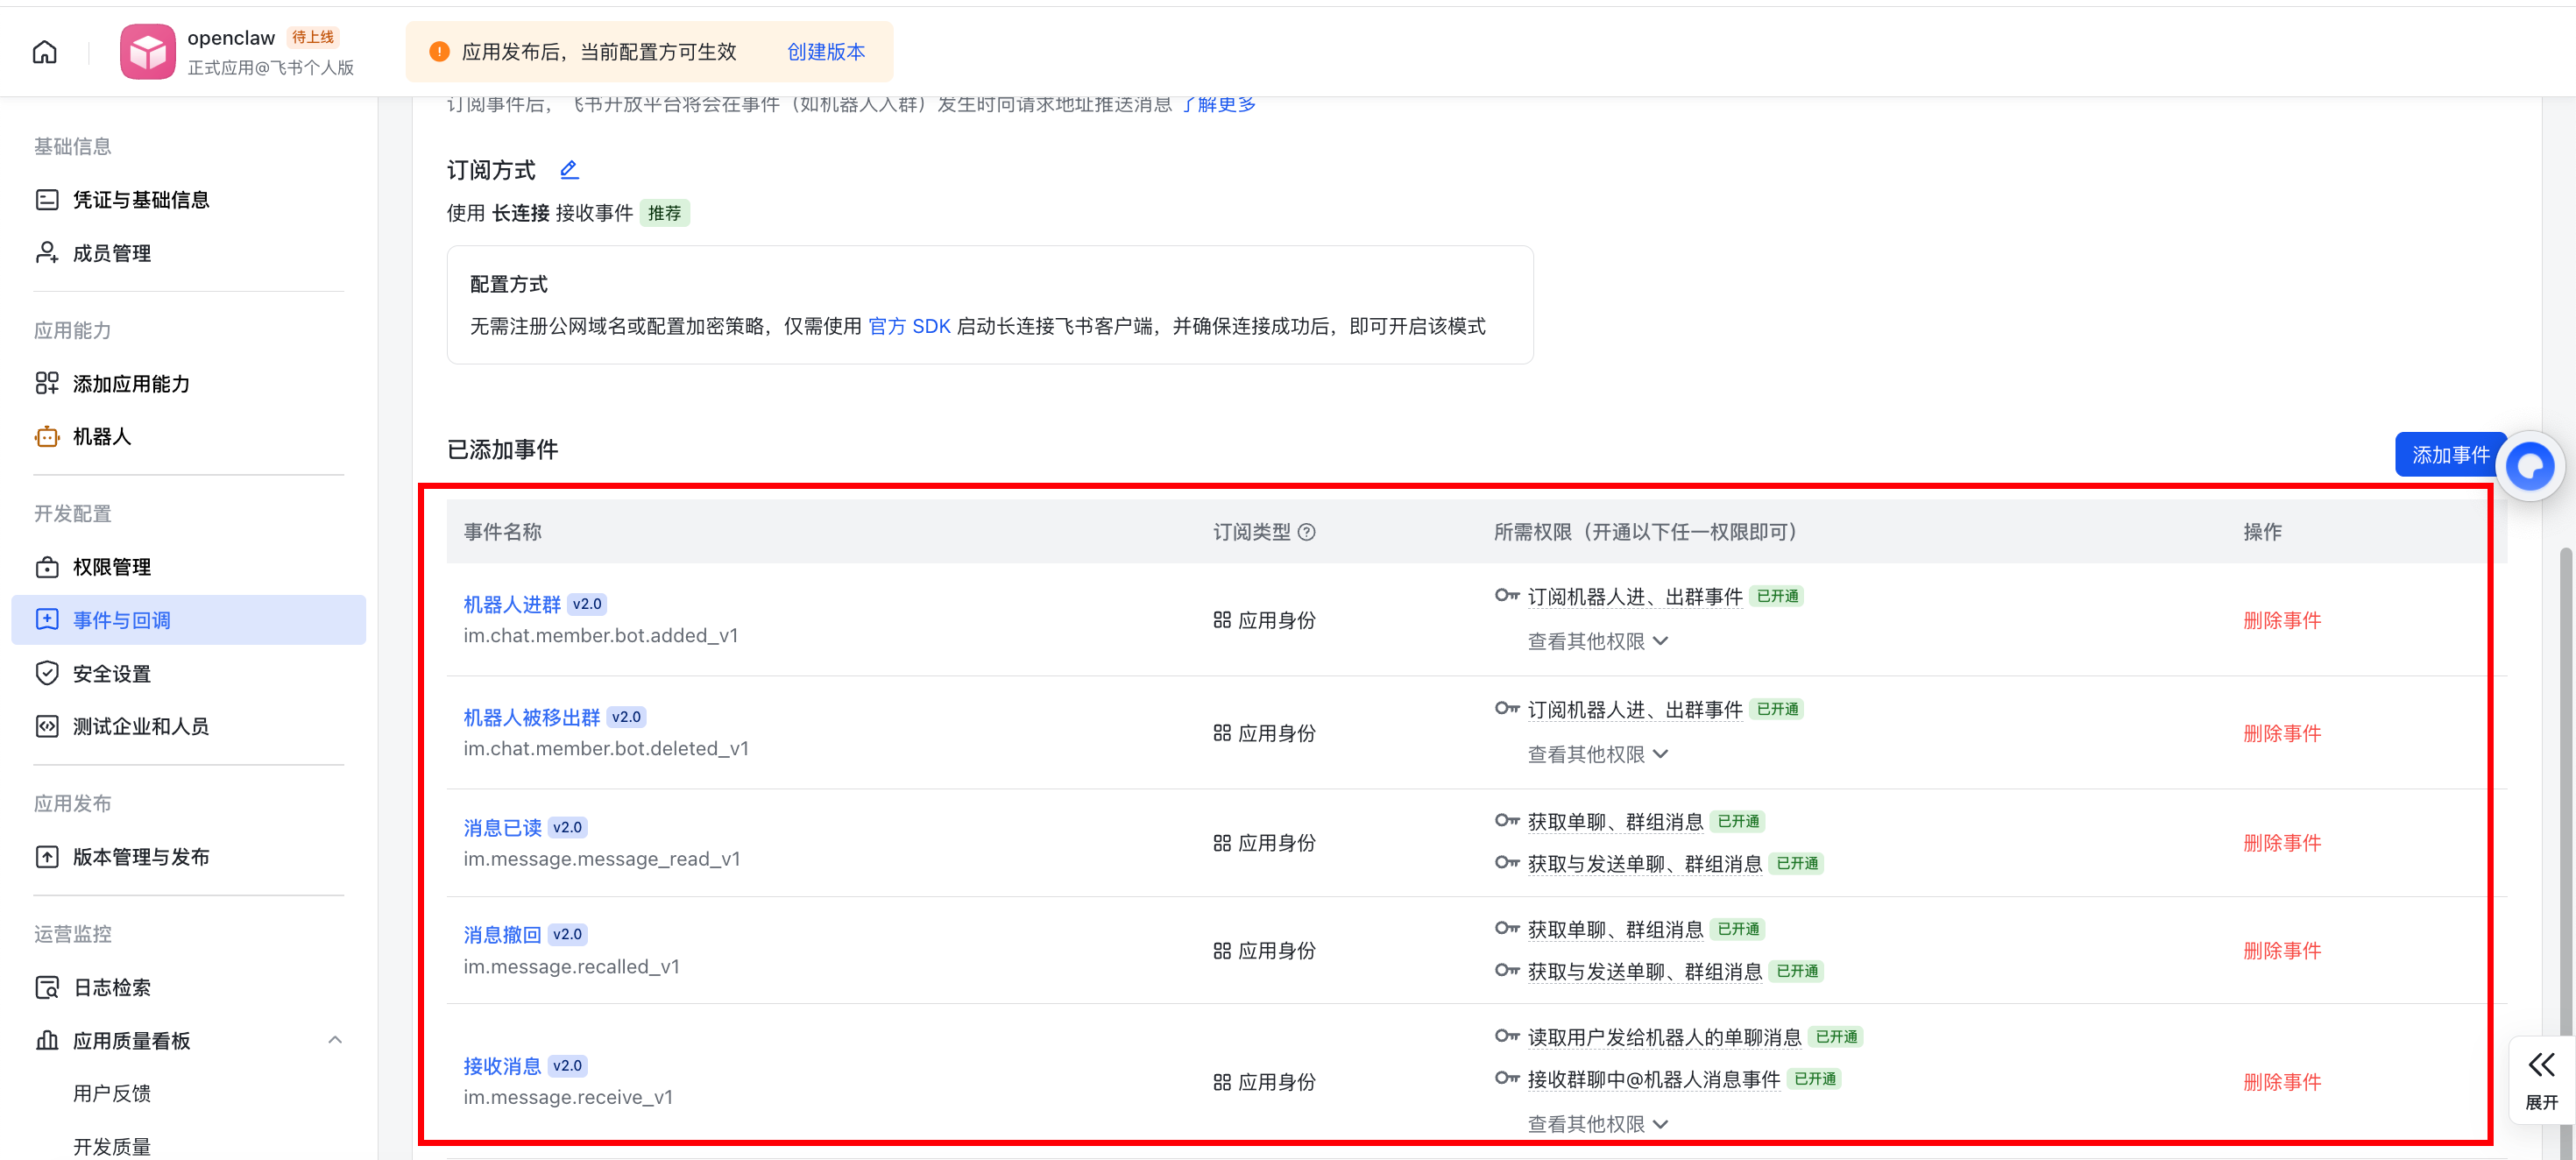Open 测试企业和人员 sidebar item
The height and width of the screenshot is (1160, 2576).
point(189,726)
